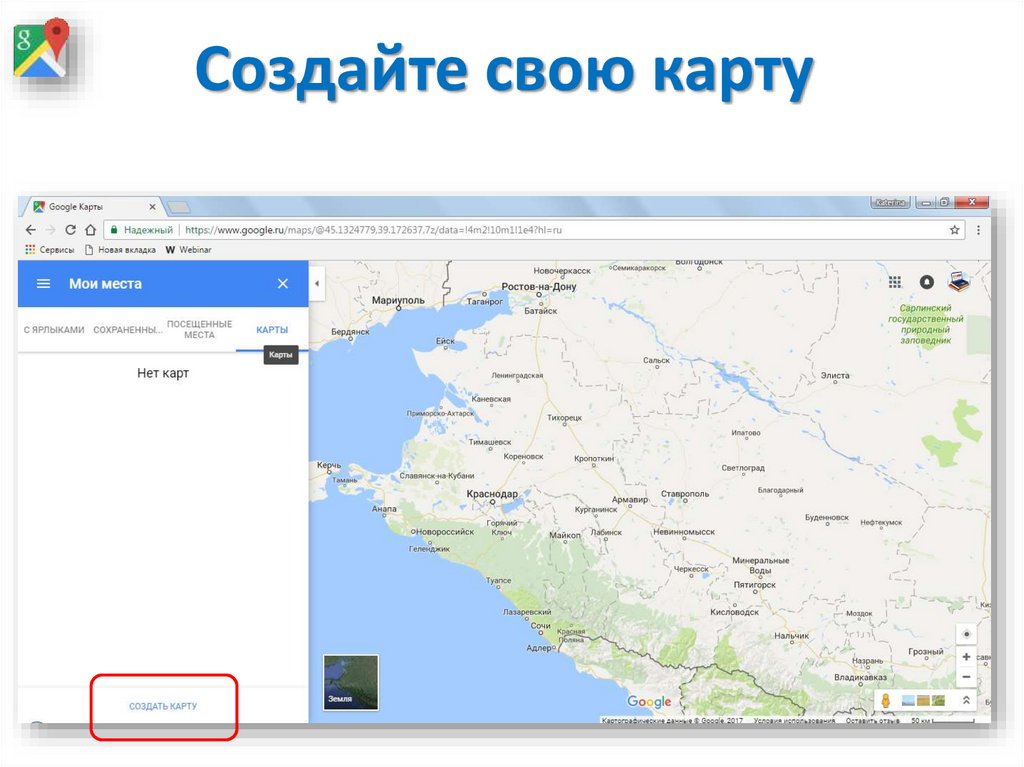Image resolution: width=1024 pixels, height=767 pixels.
Task: Expand the imagery strip with double chevron
Action: coord(967,700)
